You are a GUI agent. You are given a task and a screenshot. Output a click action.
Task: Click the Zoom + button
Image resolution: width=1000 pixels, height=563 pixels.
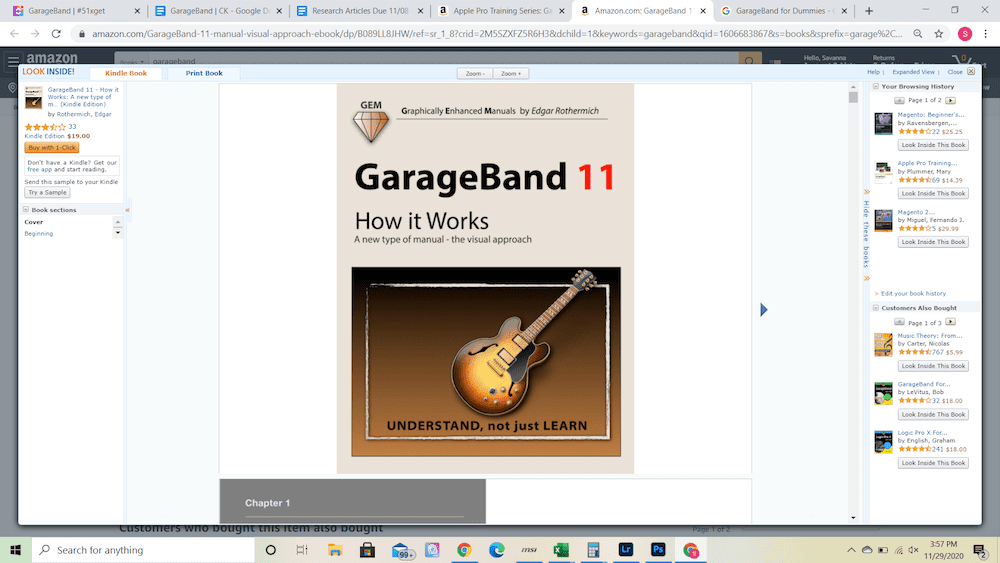coord(511,73)
